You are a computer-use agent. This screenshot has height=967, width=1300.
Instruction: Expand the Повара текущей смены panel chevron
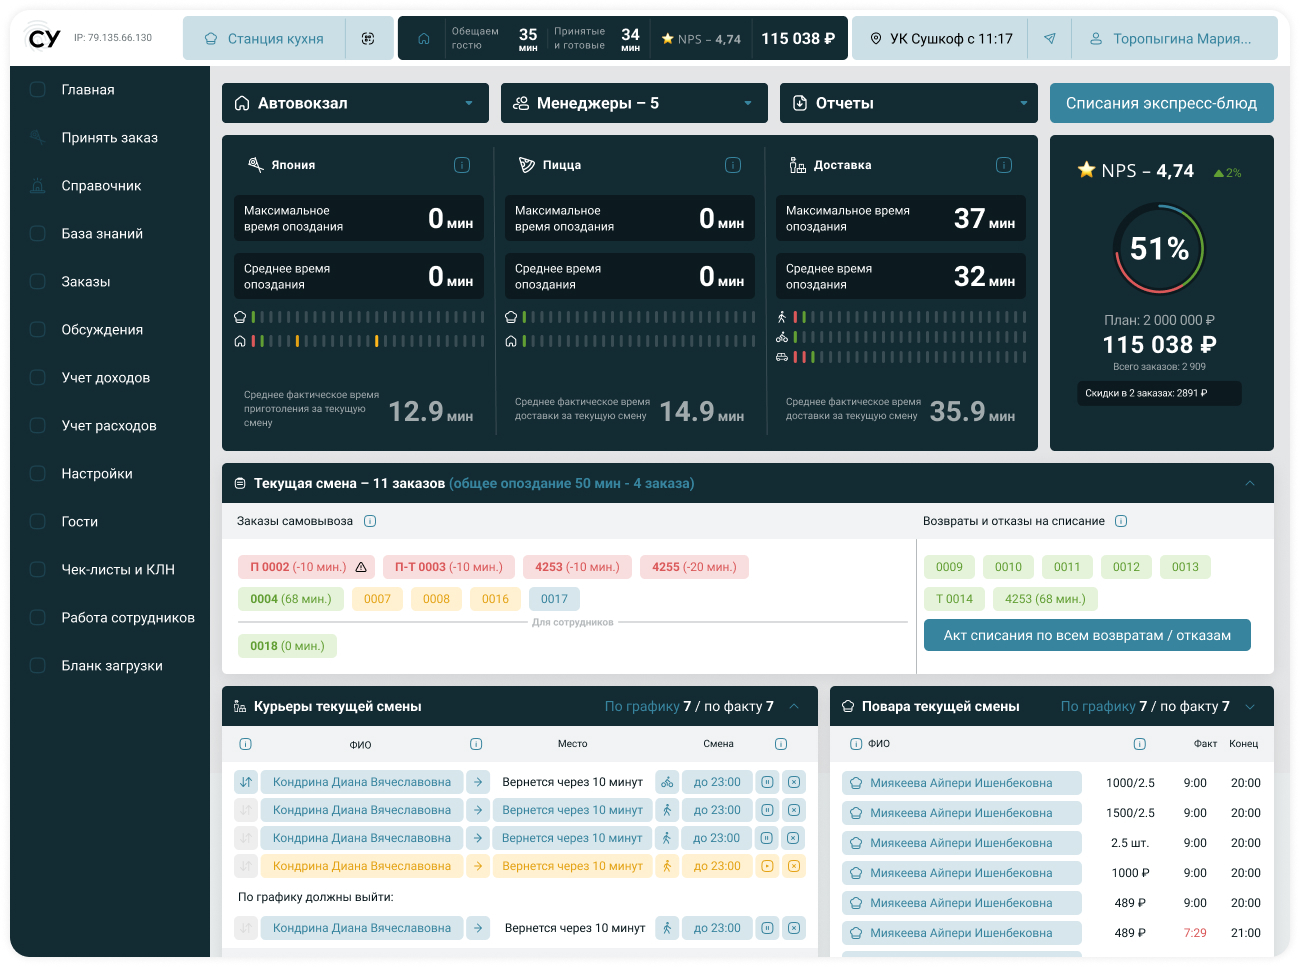[1250, 706]
